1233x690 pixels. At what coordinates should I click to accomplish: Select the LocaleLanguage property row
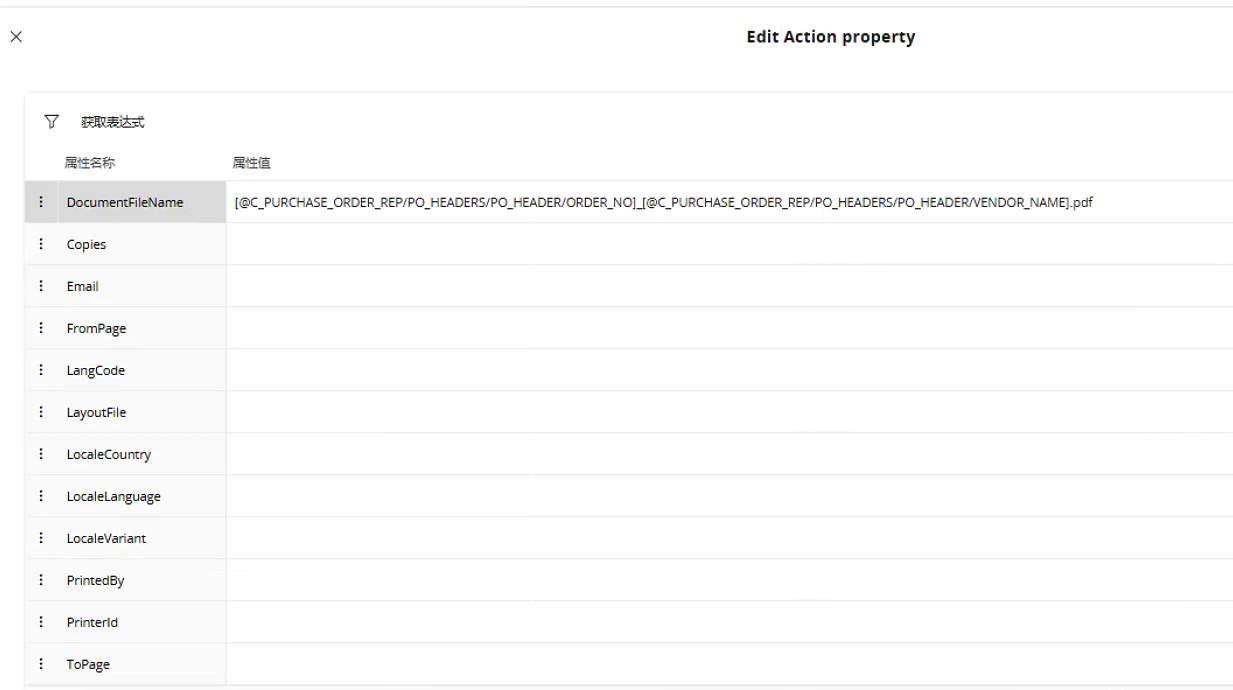[x=113, y=496]
